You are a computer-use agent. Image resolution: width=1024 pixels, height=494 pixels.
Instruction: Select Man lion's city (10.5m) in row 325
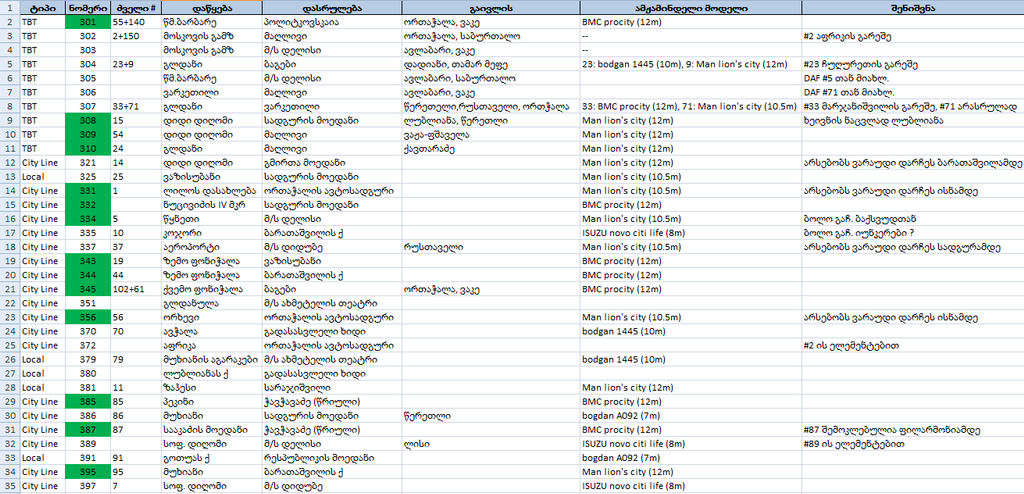point(690,177)
